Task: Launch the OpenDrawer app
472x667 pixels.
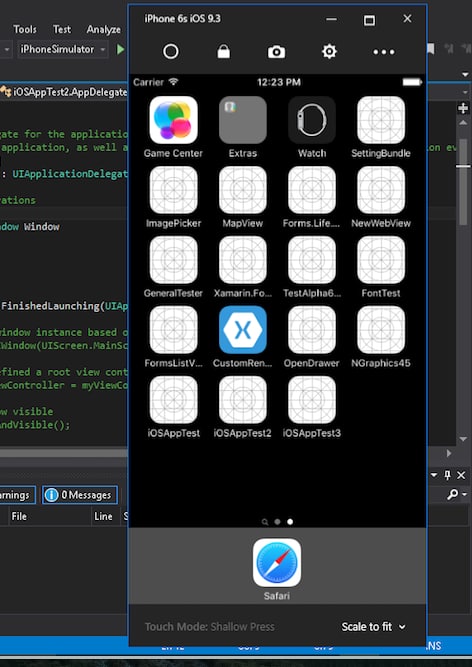Action: pos(312,330)
